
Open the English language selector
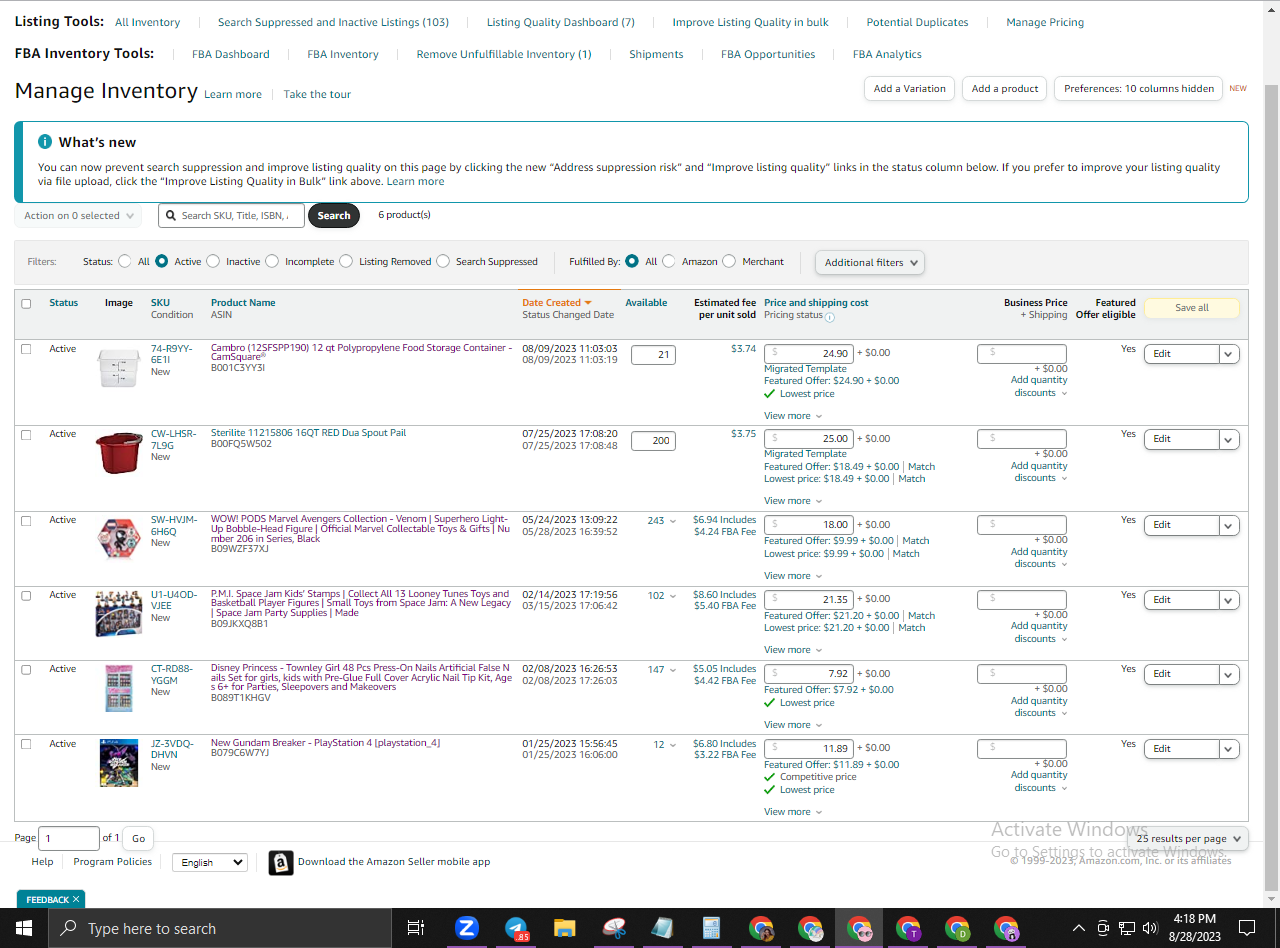(209, 862)
